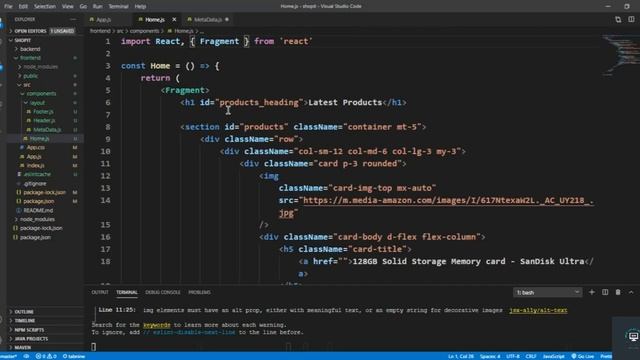Expand frontend's node_modules folder
640x360 pixels.
[40, 67]
